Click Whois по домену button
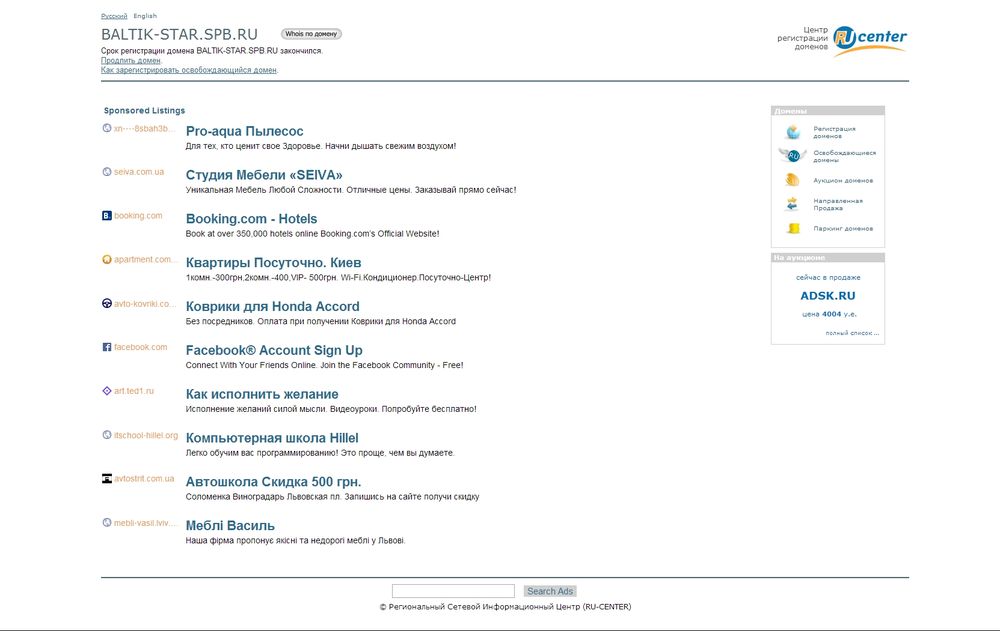This screenshot has height=631, width=1000. click(x=311, y=34)
